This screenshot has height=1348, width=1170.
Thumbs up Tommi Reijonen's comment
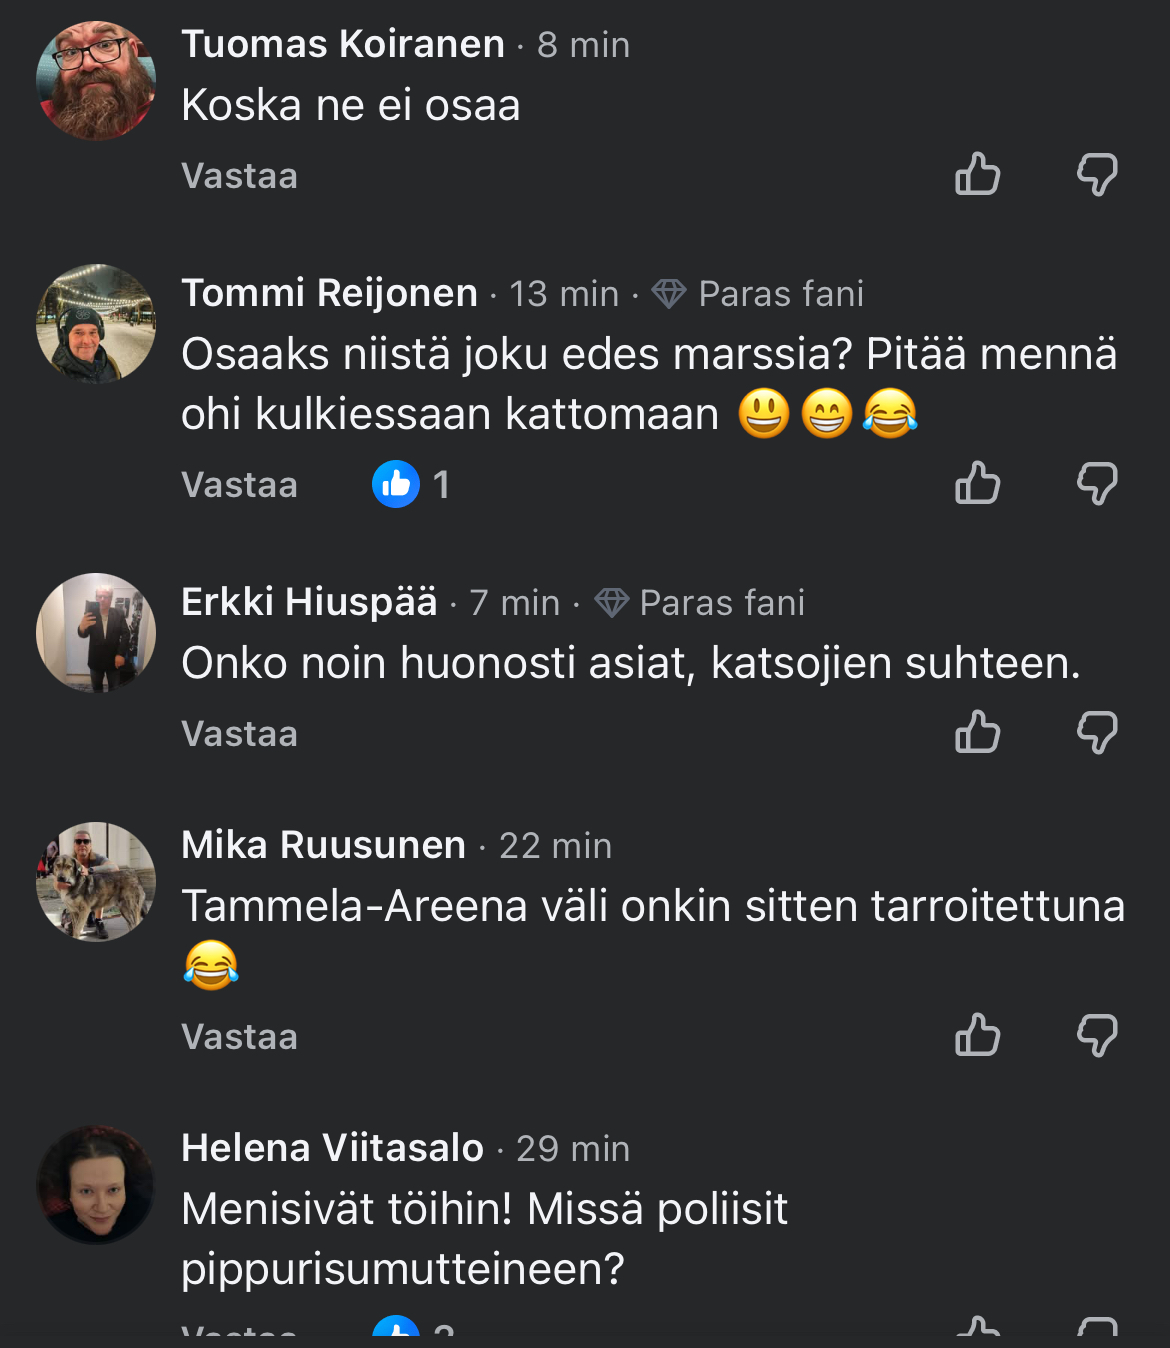(977, 484)
